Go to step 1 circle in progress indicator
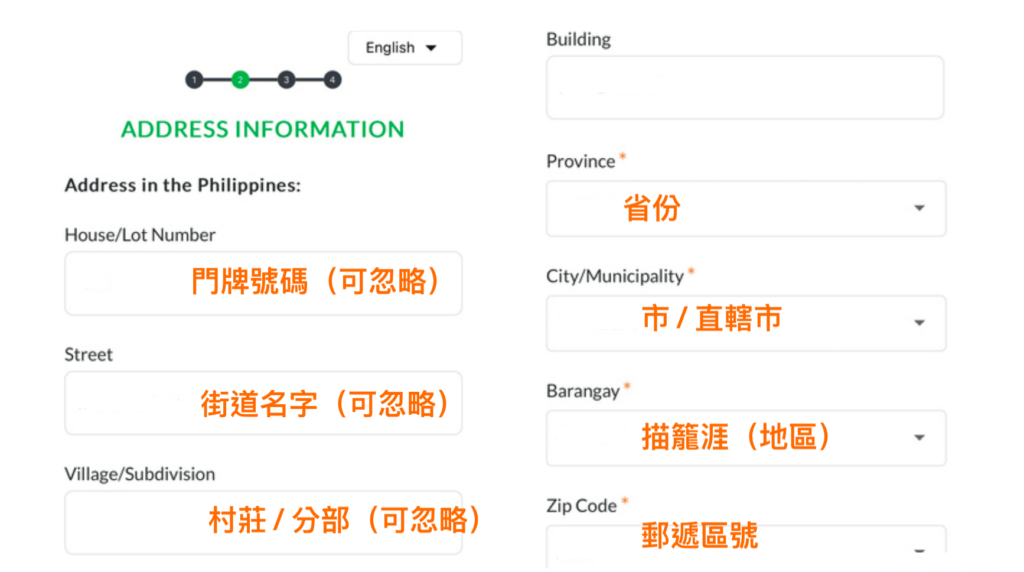Image resolution: width=1024 pixels, height=572 pixels. 194,80
